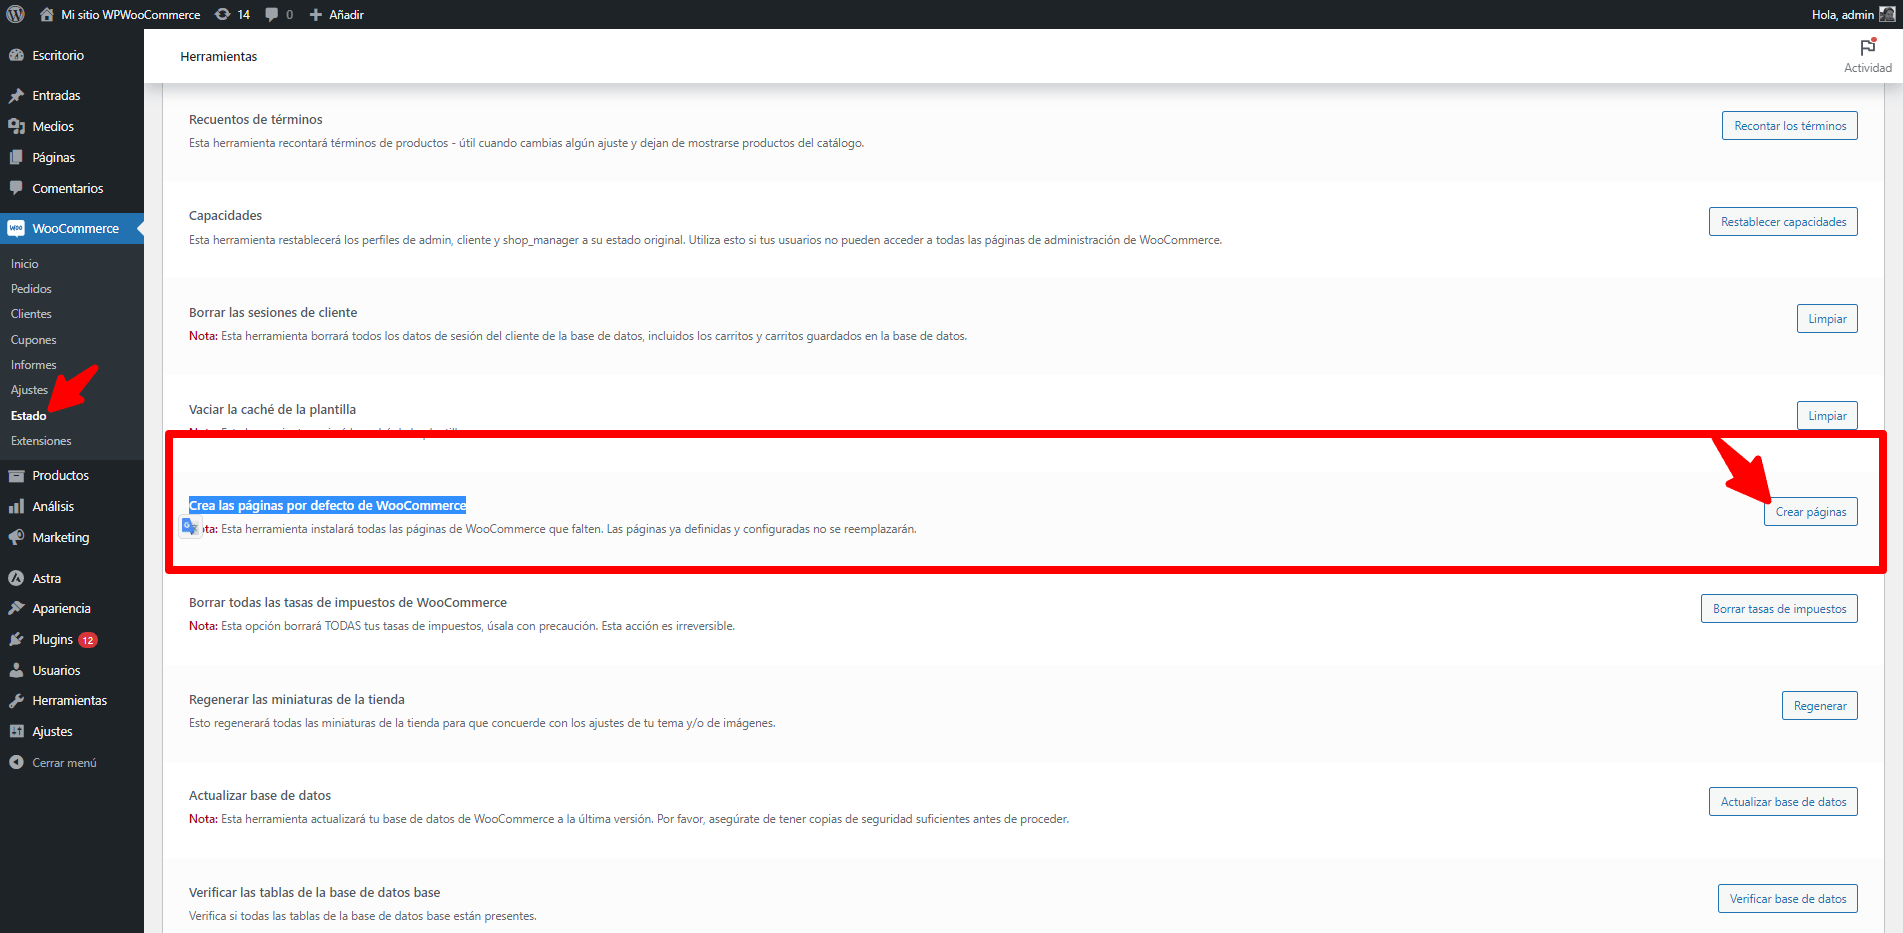The image size is (1903, 933).
Task: Click the Productos box icon
Action: tap(16, 475)
